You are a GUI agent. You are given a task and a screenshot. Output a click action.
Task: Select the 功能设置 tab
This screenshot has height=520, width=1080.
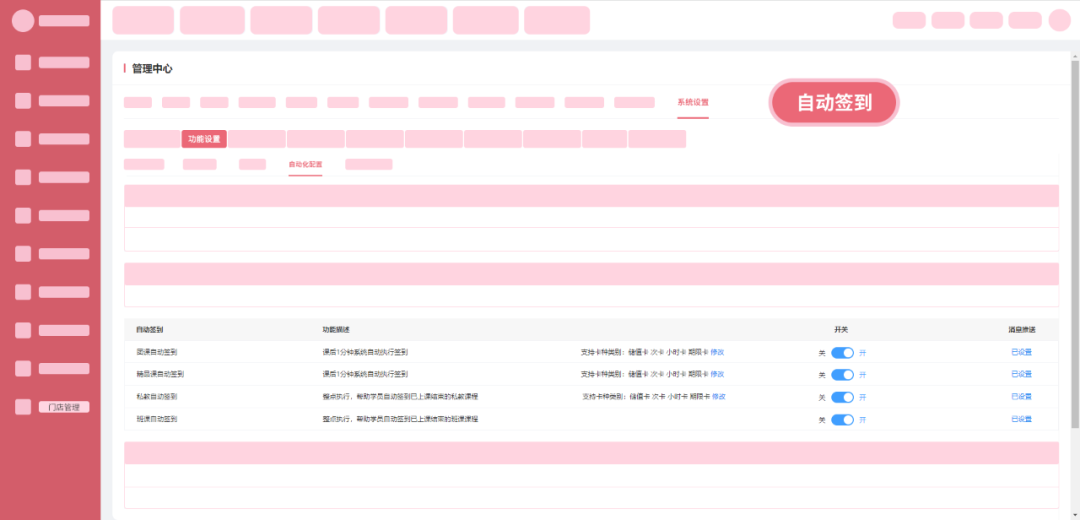(x=204, y=139)
